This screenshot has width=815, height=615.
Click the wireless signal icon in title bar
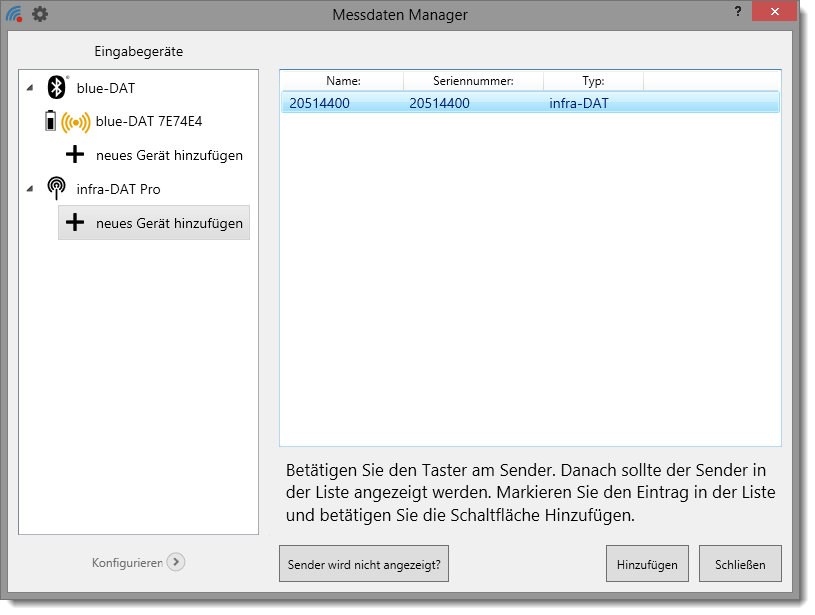[x=15, y=15]
